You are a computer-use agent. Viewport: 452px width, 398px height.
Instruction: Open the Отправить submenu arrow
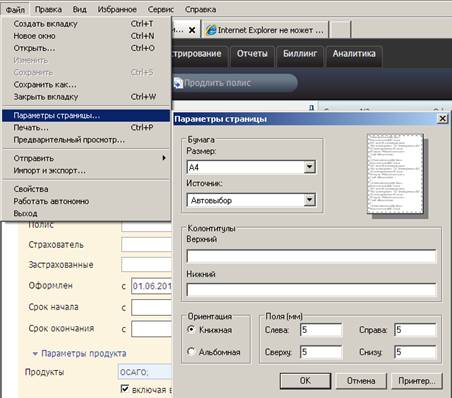tap(164, 158)
